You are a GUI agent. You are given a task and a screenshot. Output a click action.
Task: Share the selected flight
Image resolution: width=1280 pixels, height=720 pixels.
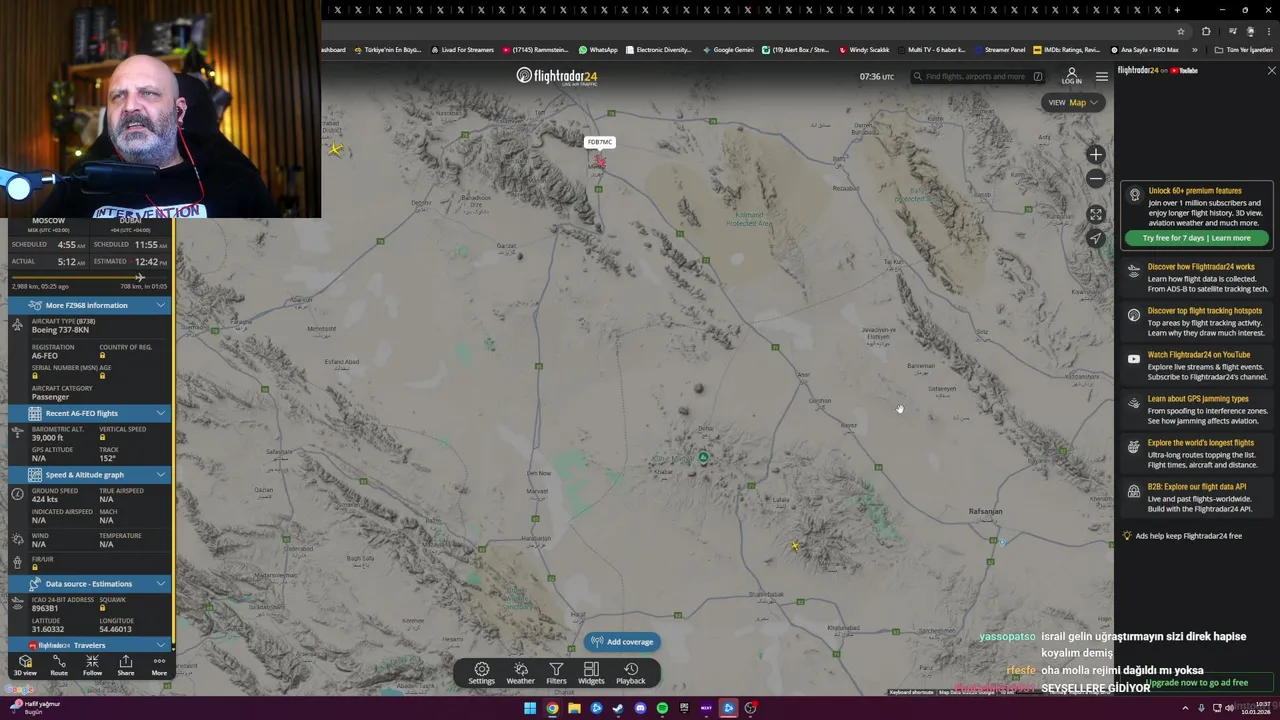tap(125, 666)
